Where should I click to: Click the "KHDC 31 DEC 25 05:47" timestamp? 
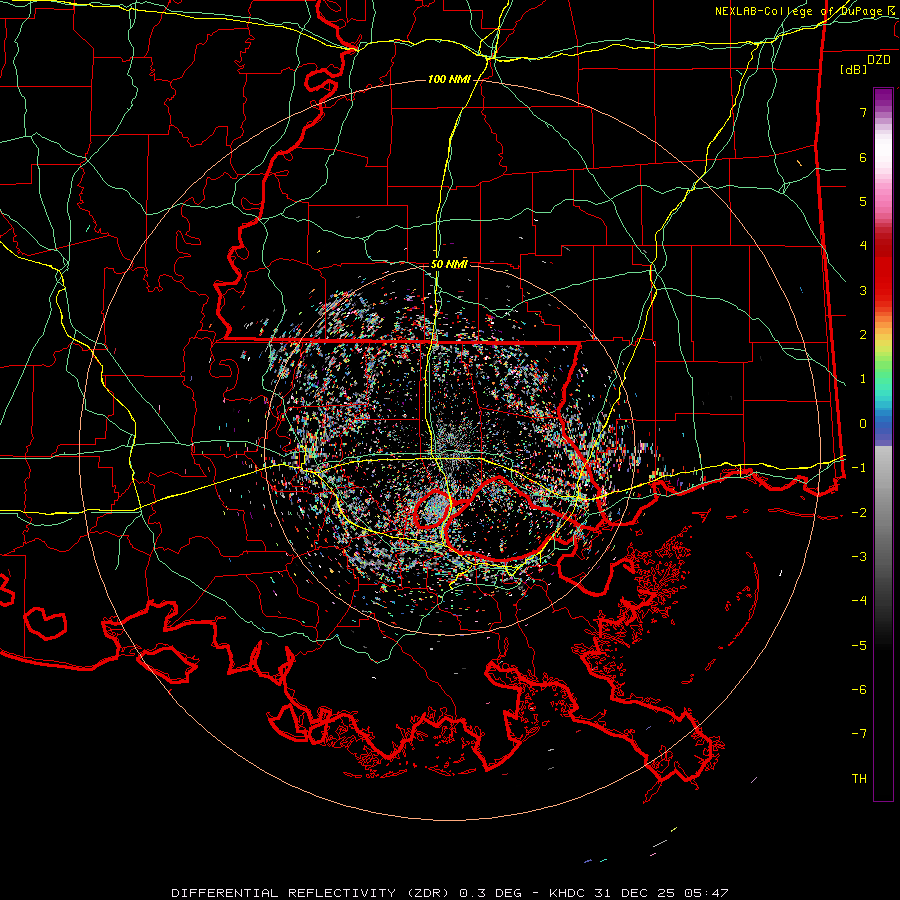tap(639, 893)
